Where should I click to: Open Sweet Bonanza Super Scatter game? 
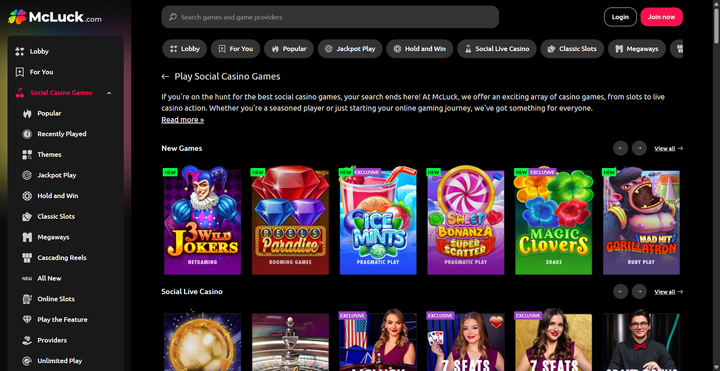(x=466, y=220)
